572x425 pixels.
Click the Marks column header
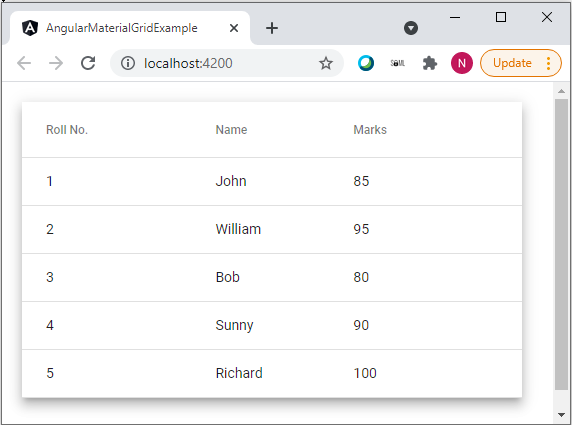coord(370,130)
